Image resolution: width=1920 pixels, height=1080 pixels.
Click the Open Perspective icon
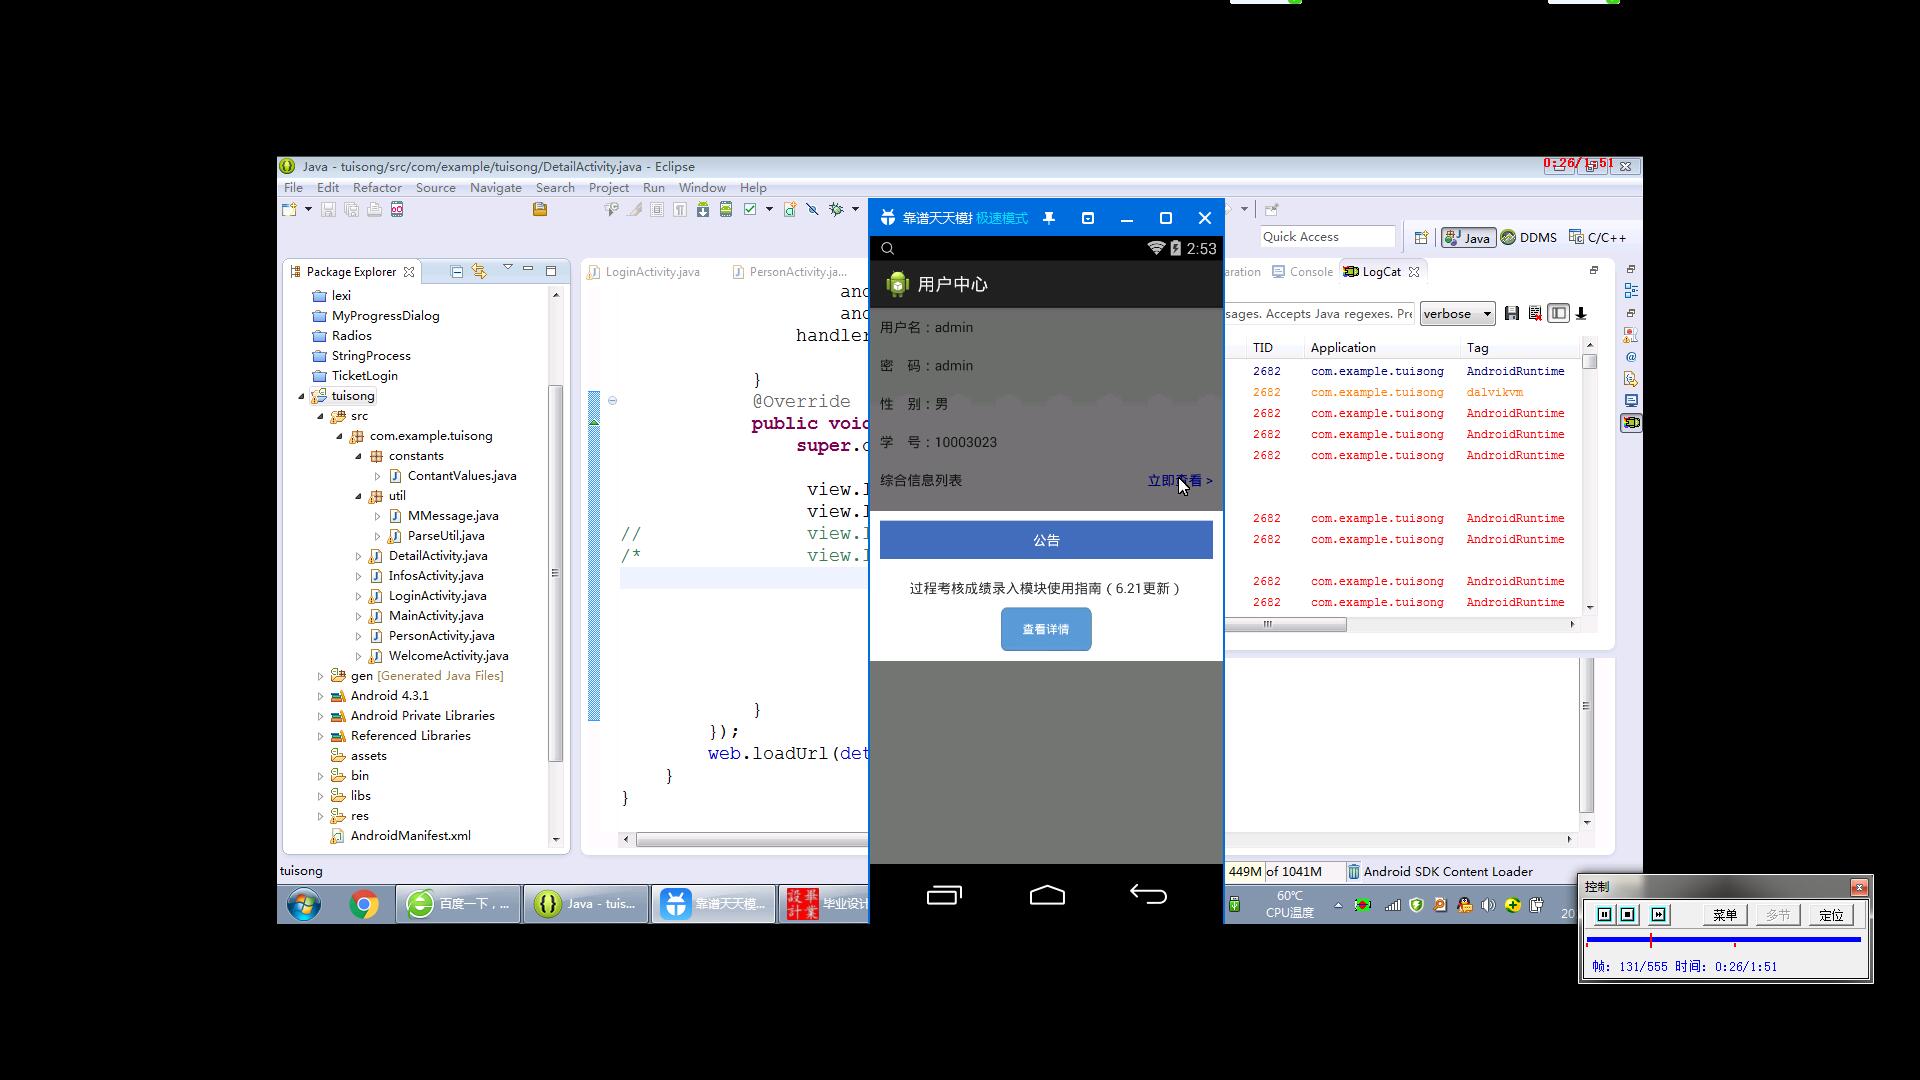click(1421, 237)
